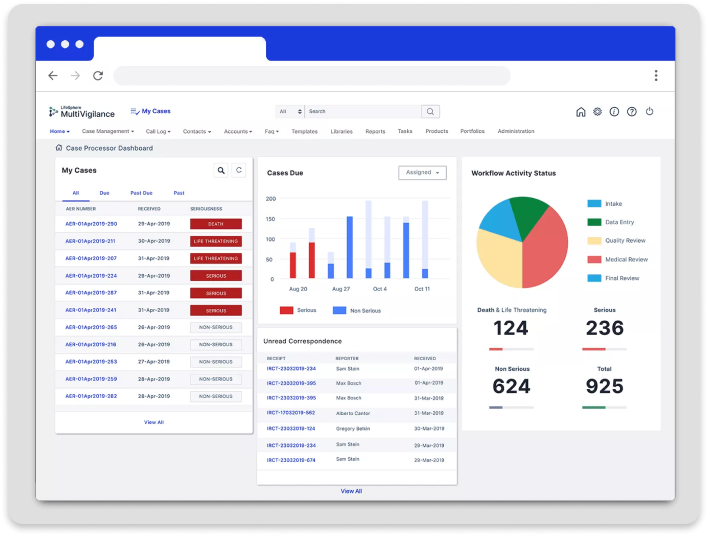Viewport: 708px width, 536px height.
Task: Click the magnifier button beside the header search field
Action: click(x=430, y=112)
